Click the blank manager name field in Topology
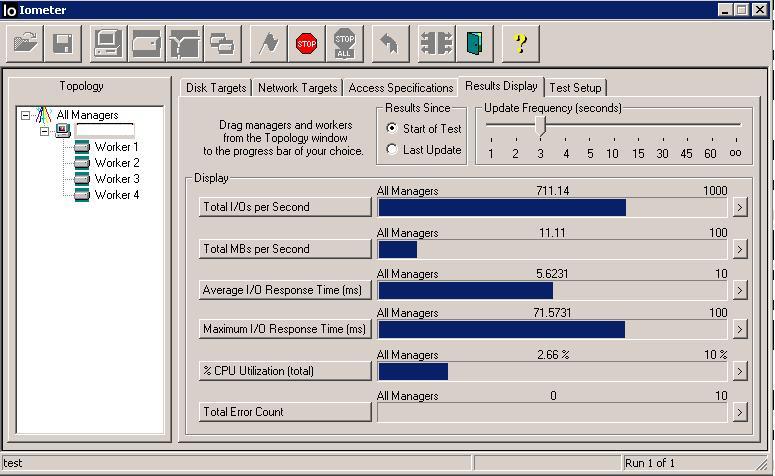Screen dimensions: 775x476 point(104,130)
